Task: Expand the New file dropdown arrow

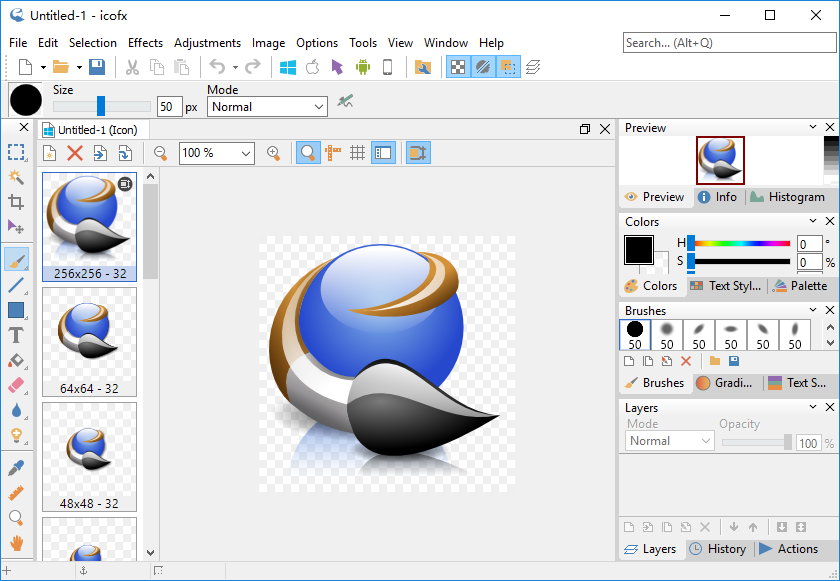Action: (x=43, y=67)
